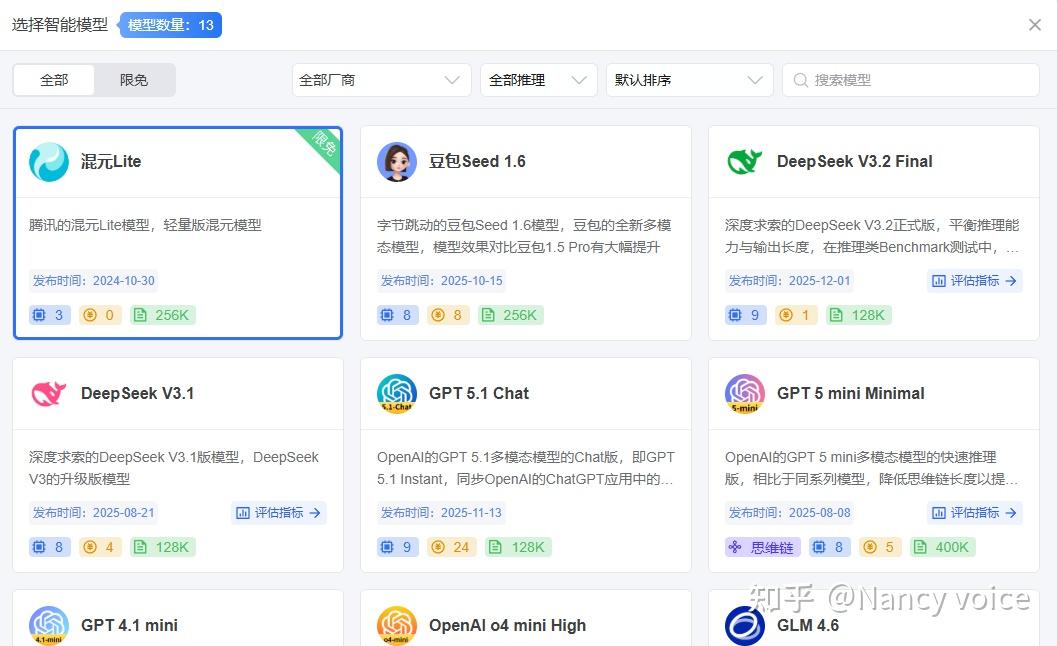The width and height of the screenshot is (1057, 646).
Task: Click 发布时间: 2025-11-13 release date
Action: [442, 512]
